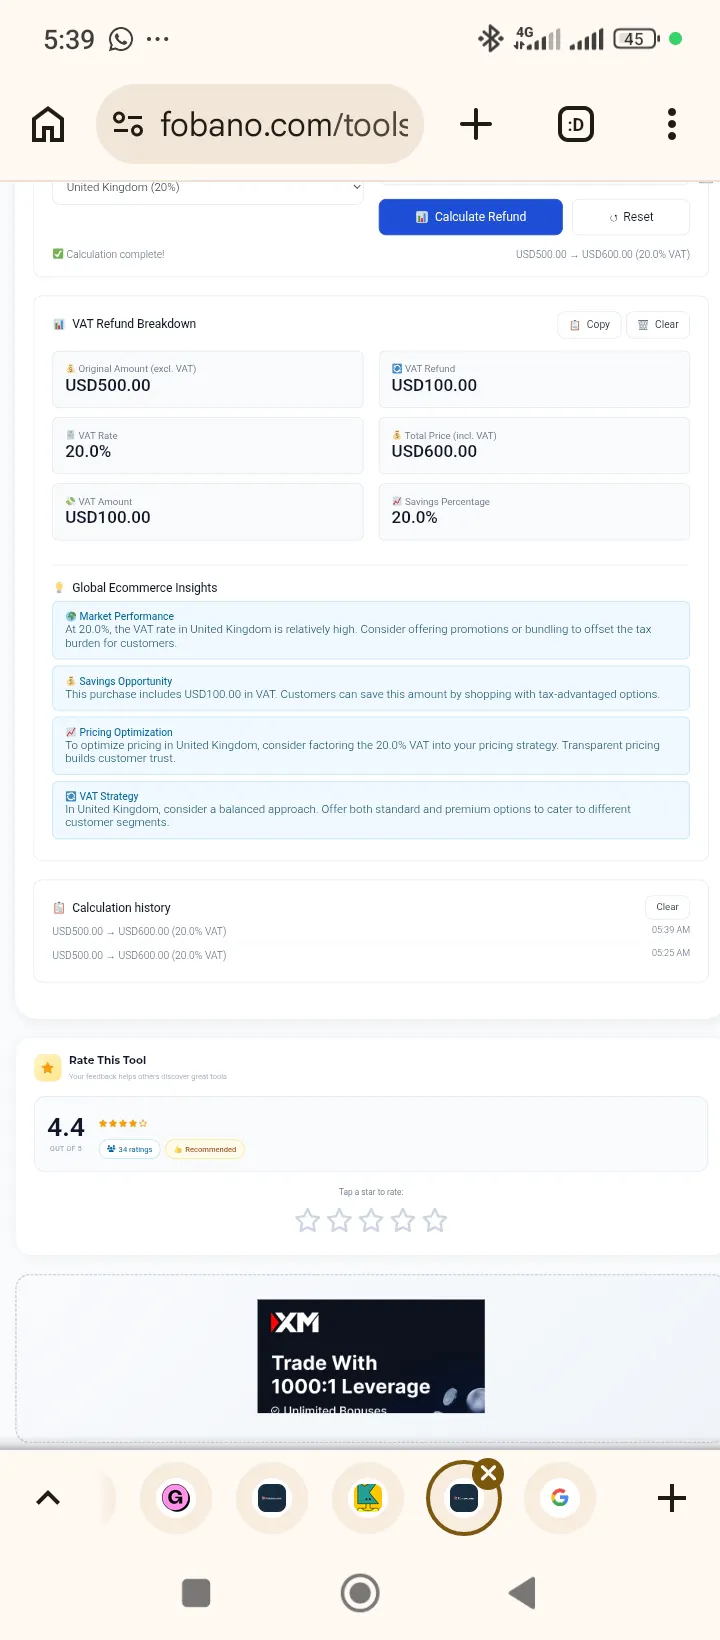
Task: Rate the tool two stars
Action: (x=340, y=1220)
